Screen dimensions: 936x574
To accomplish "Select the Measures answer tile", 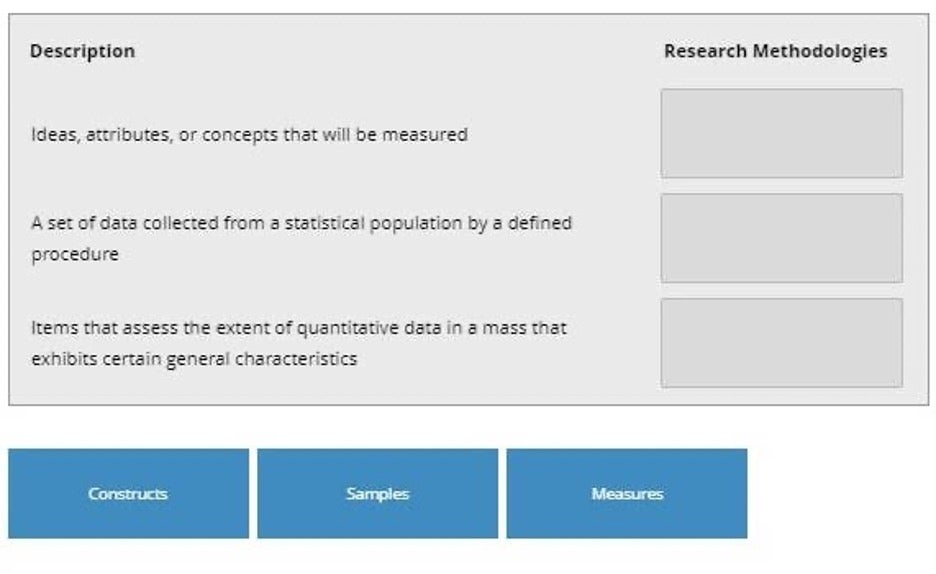I will point(627,493).
